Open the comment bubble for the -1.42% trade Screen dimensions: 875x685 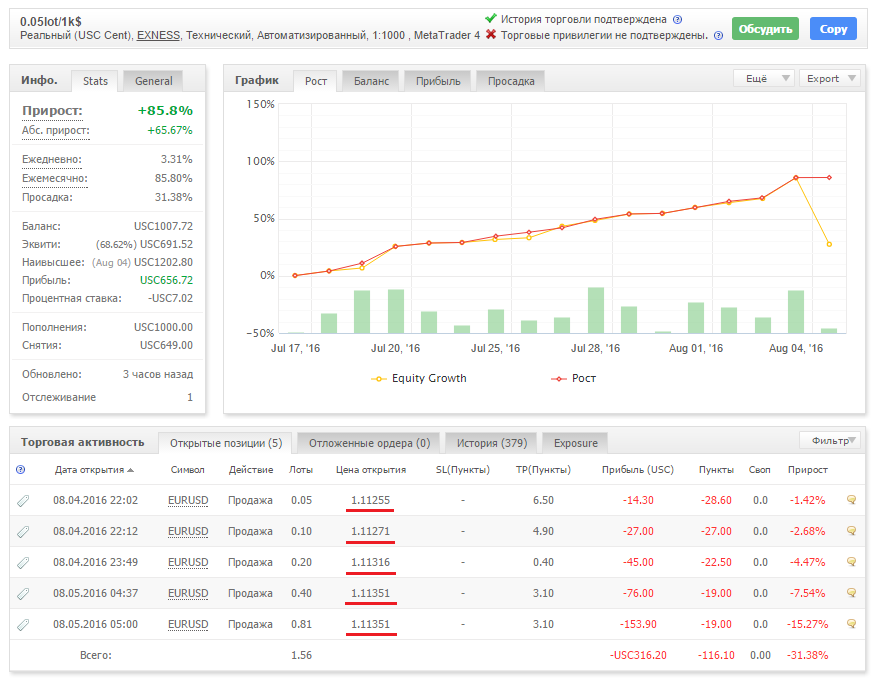click(x=852, y=500)
